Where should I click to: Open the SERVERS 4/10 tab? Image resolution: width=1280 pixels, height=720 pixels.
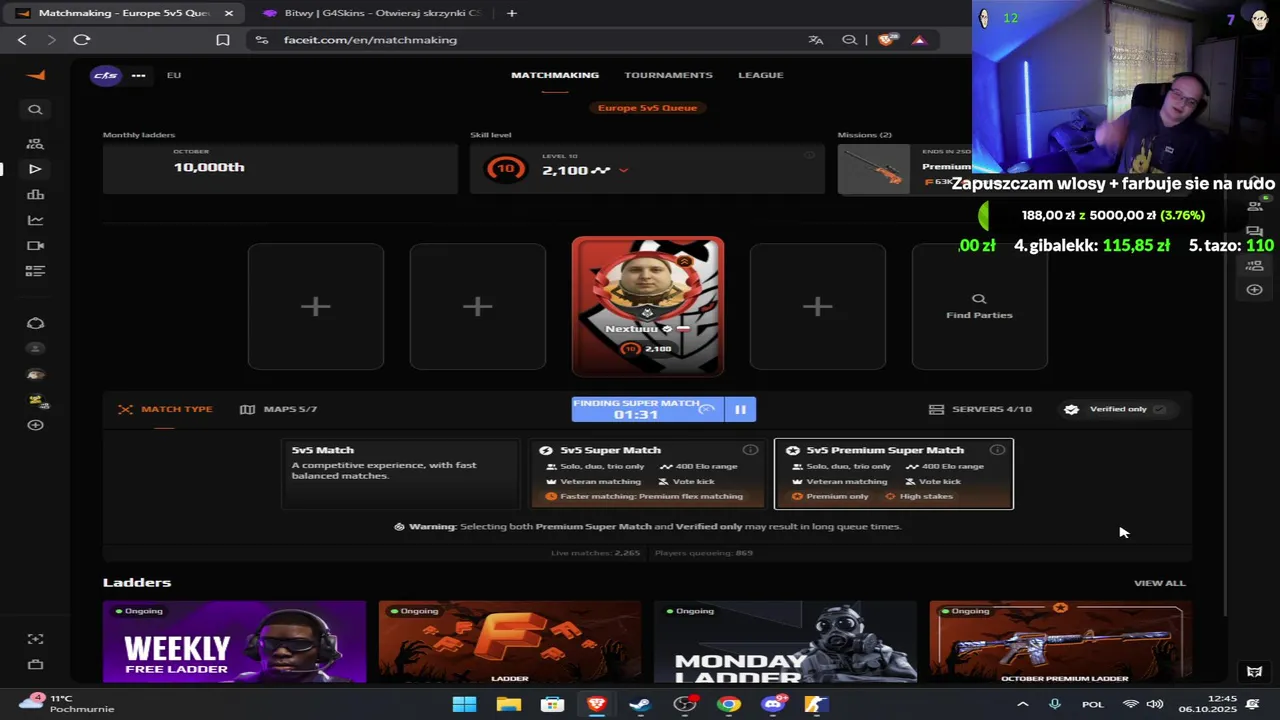point(980,409)
